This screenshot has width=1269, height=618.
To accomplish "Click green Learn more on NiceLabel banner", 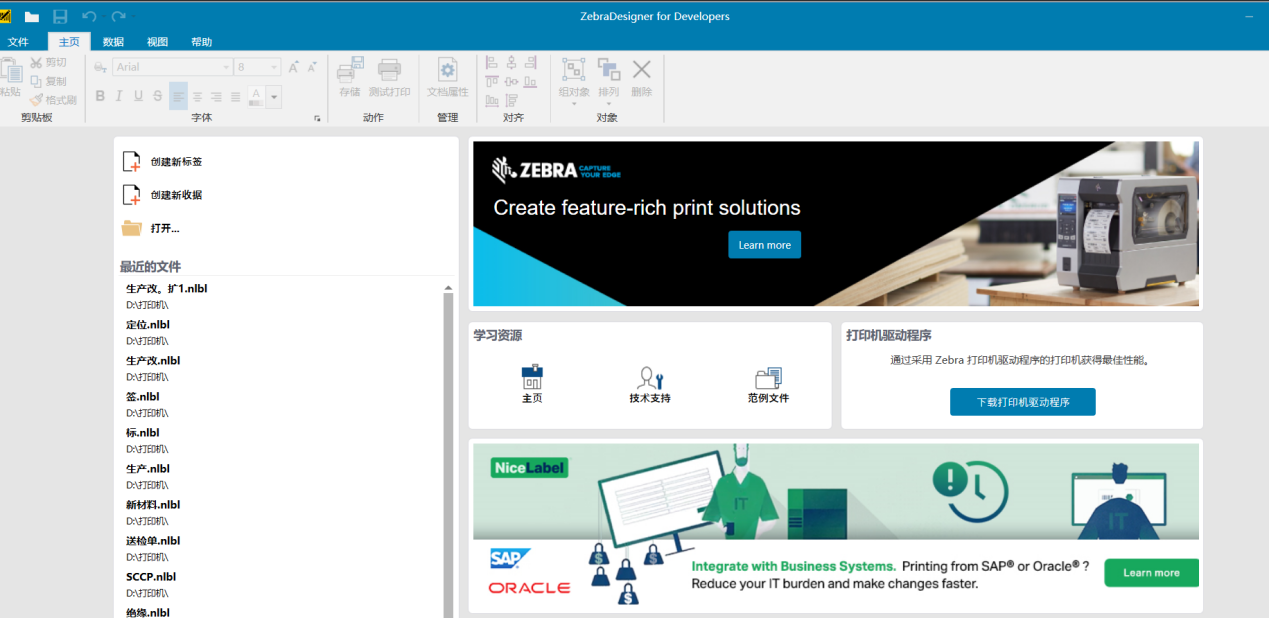I will tap(1151, 573).
